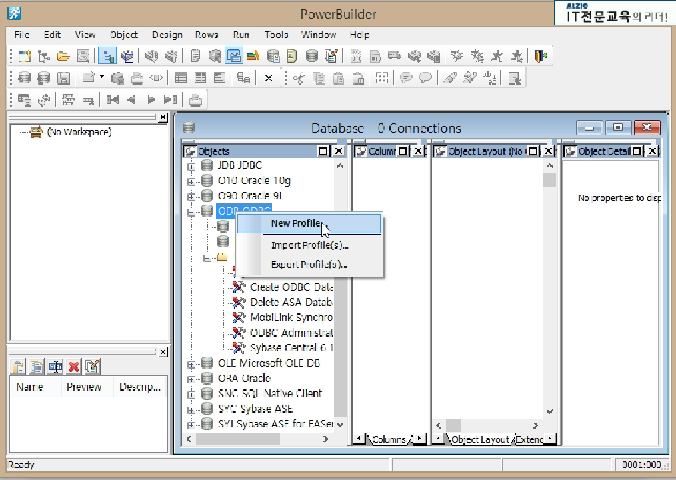
Task: Expand the O90 Oracle 9i node
Action: click(191, 197)
